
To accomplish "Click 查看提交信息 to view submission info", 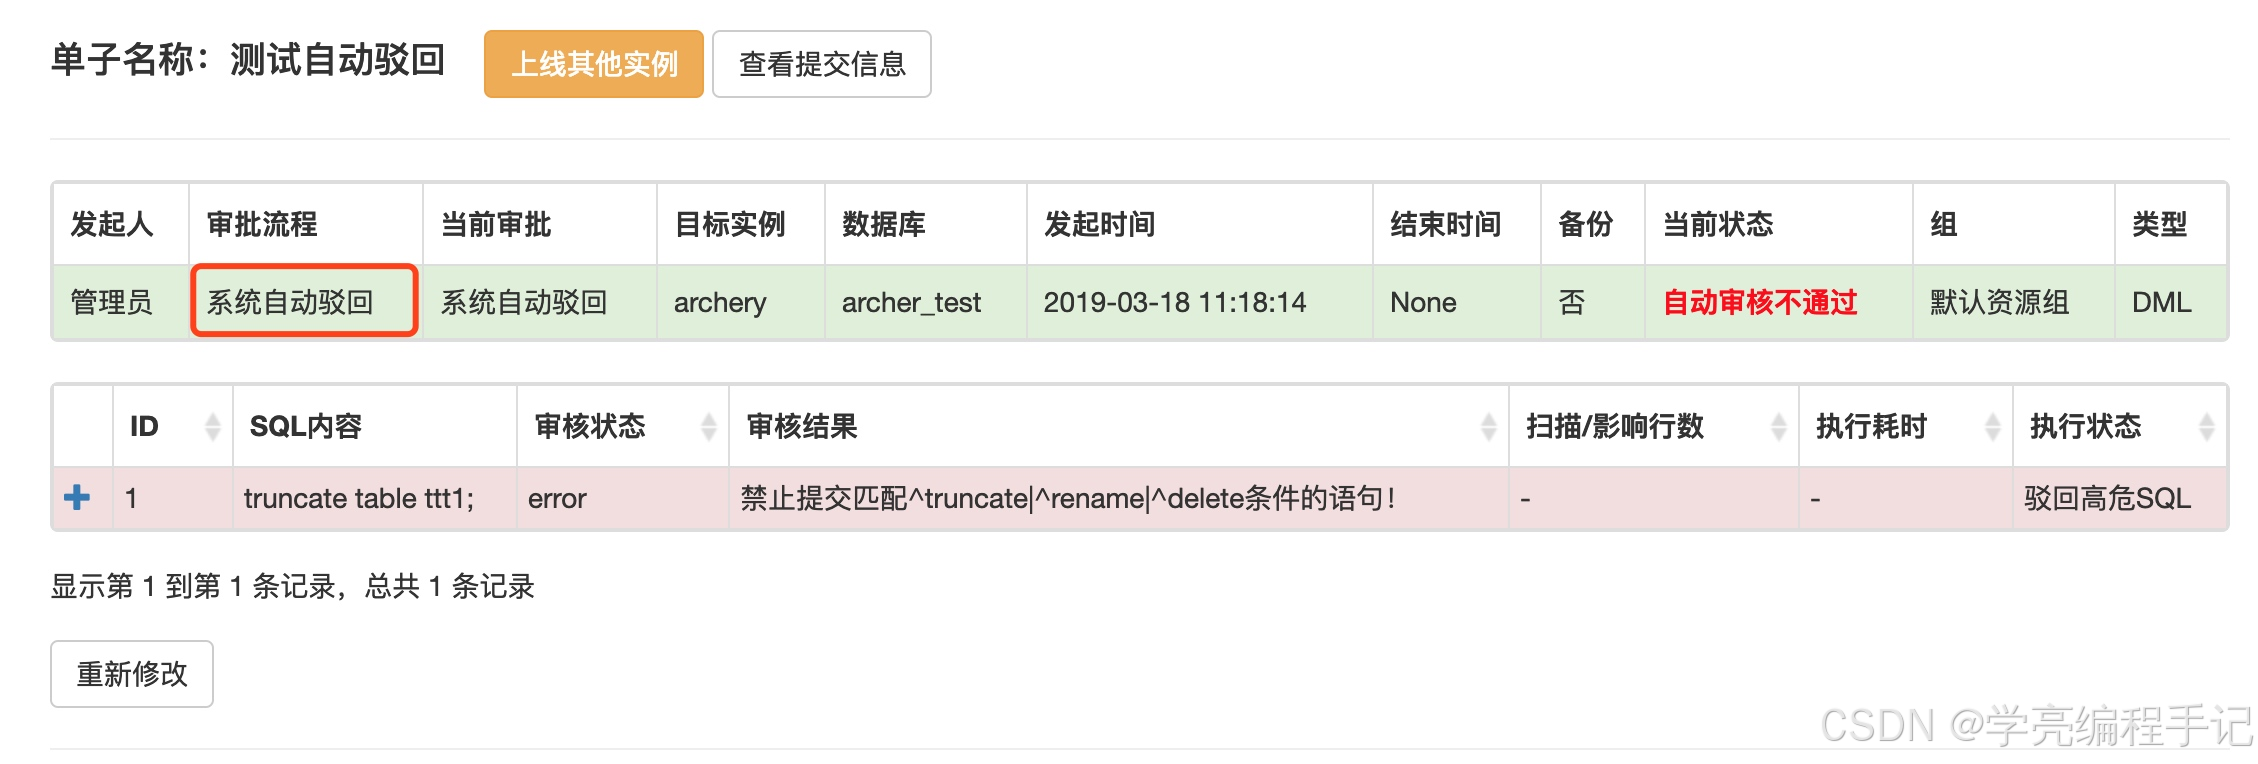I will click(822, 64).
